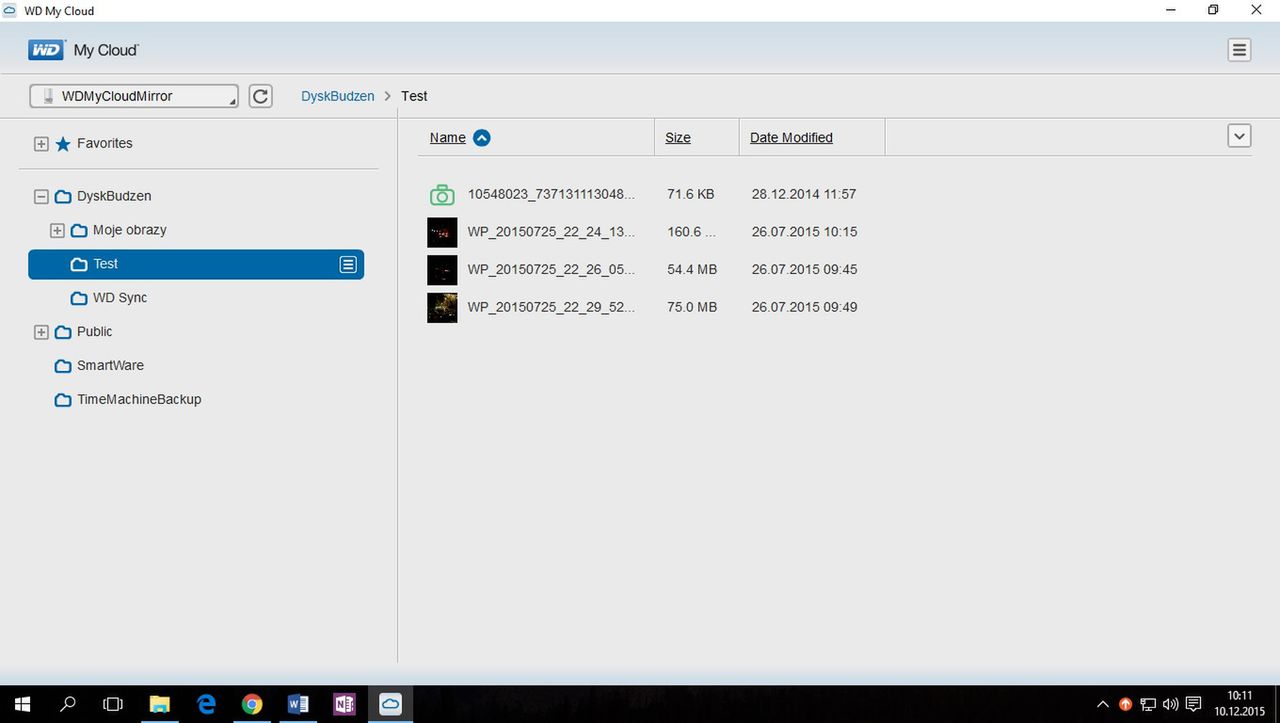Open Task View on the taskbar
This screenshot has height=723, width=1280.
coord(113,704)
